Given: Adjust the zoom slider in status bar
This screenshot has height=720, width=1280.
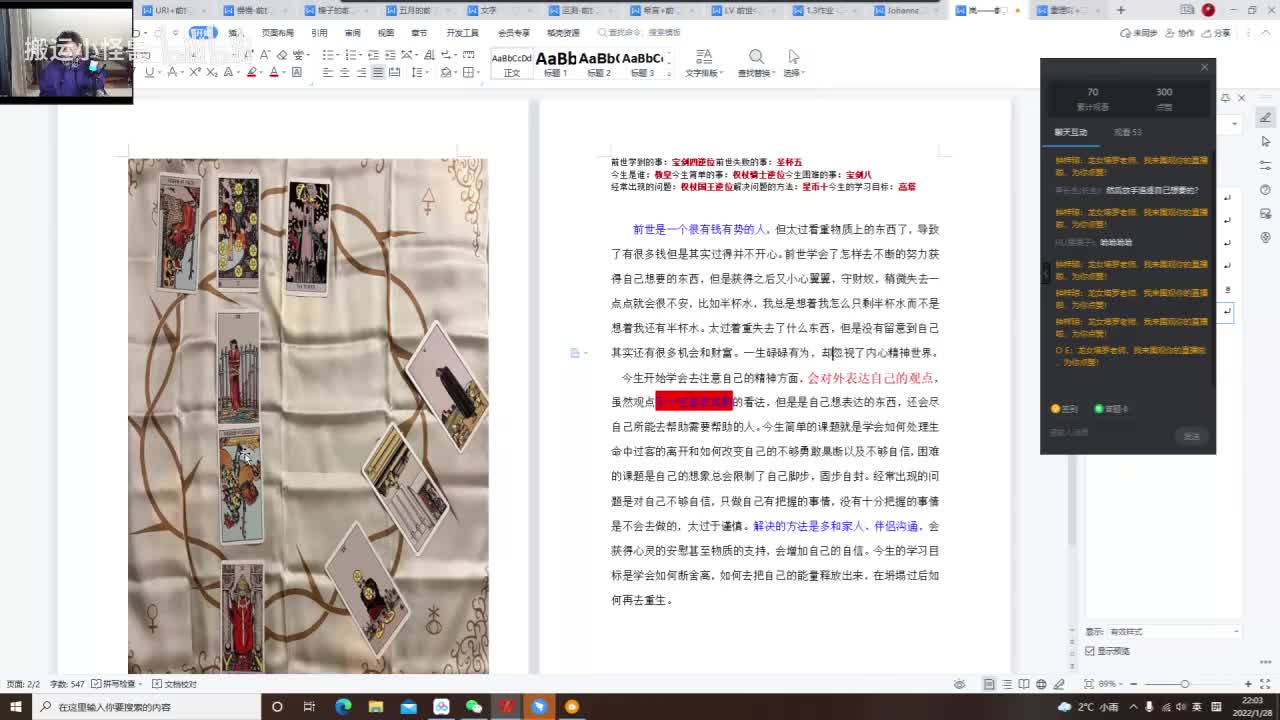Looking at the screenshot, I should pos(1185,684).
